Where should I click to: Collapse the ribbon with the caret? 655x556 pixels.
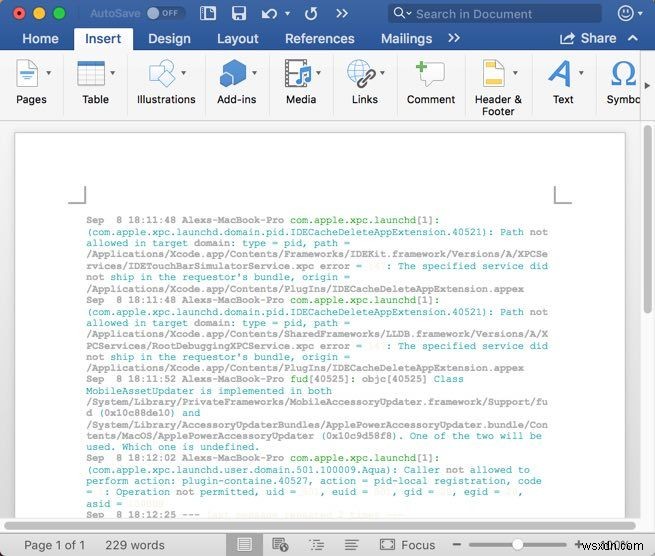click(x=633, y=38)
